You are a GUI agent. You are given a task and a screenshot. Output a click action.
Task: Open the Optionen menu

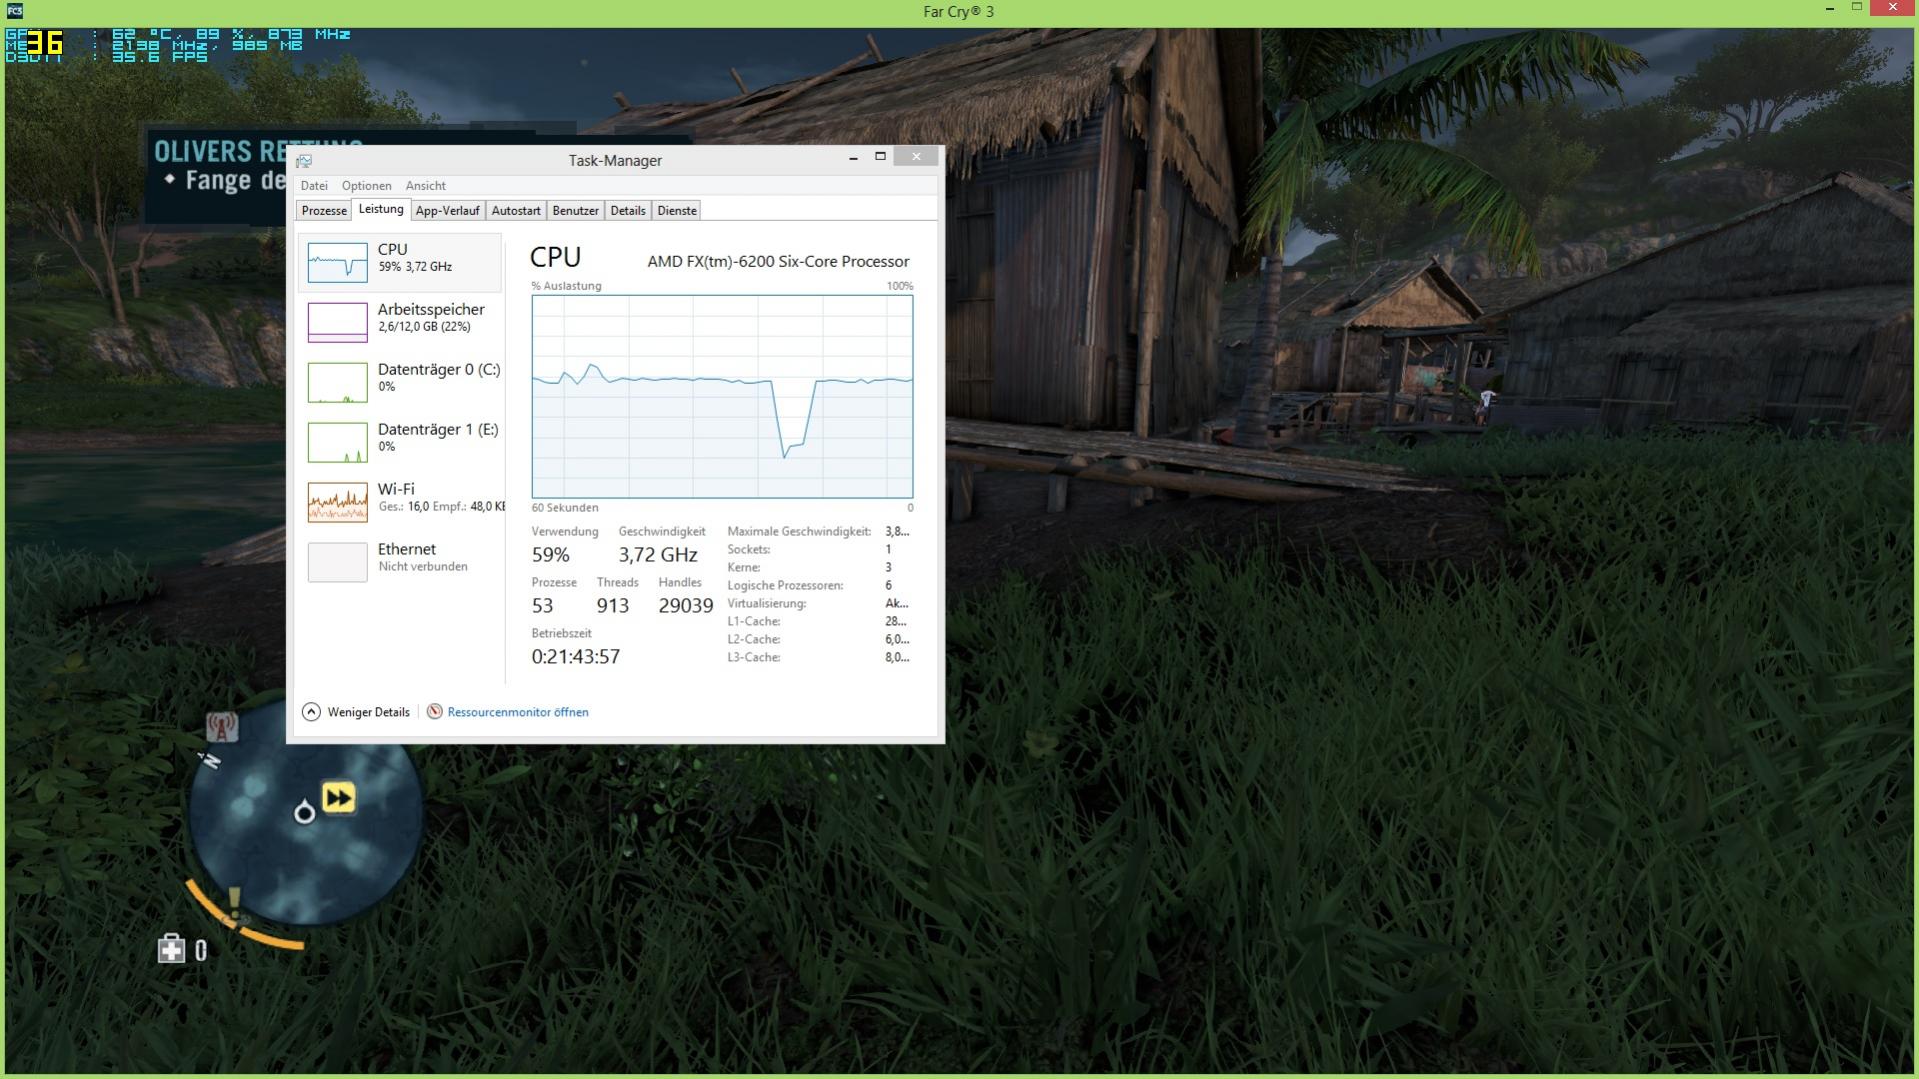point(366,186)
